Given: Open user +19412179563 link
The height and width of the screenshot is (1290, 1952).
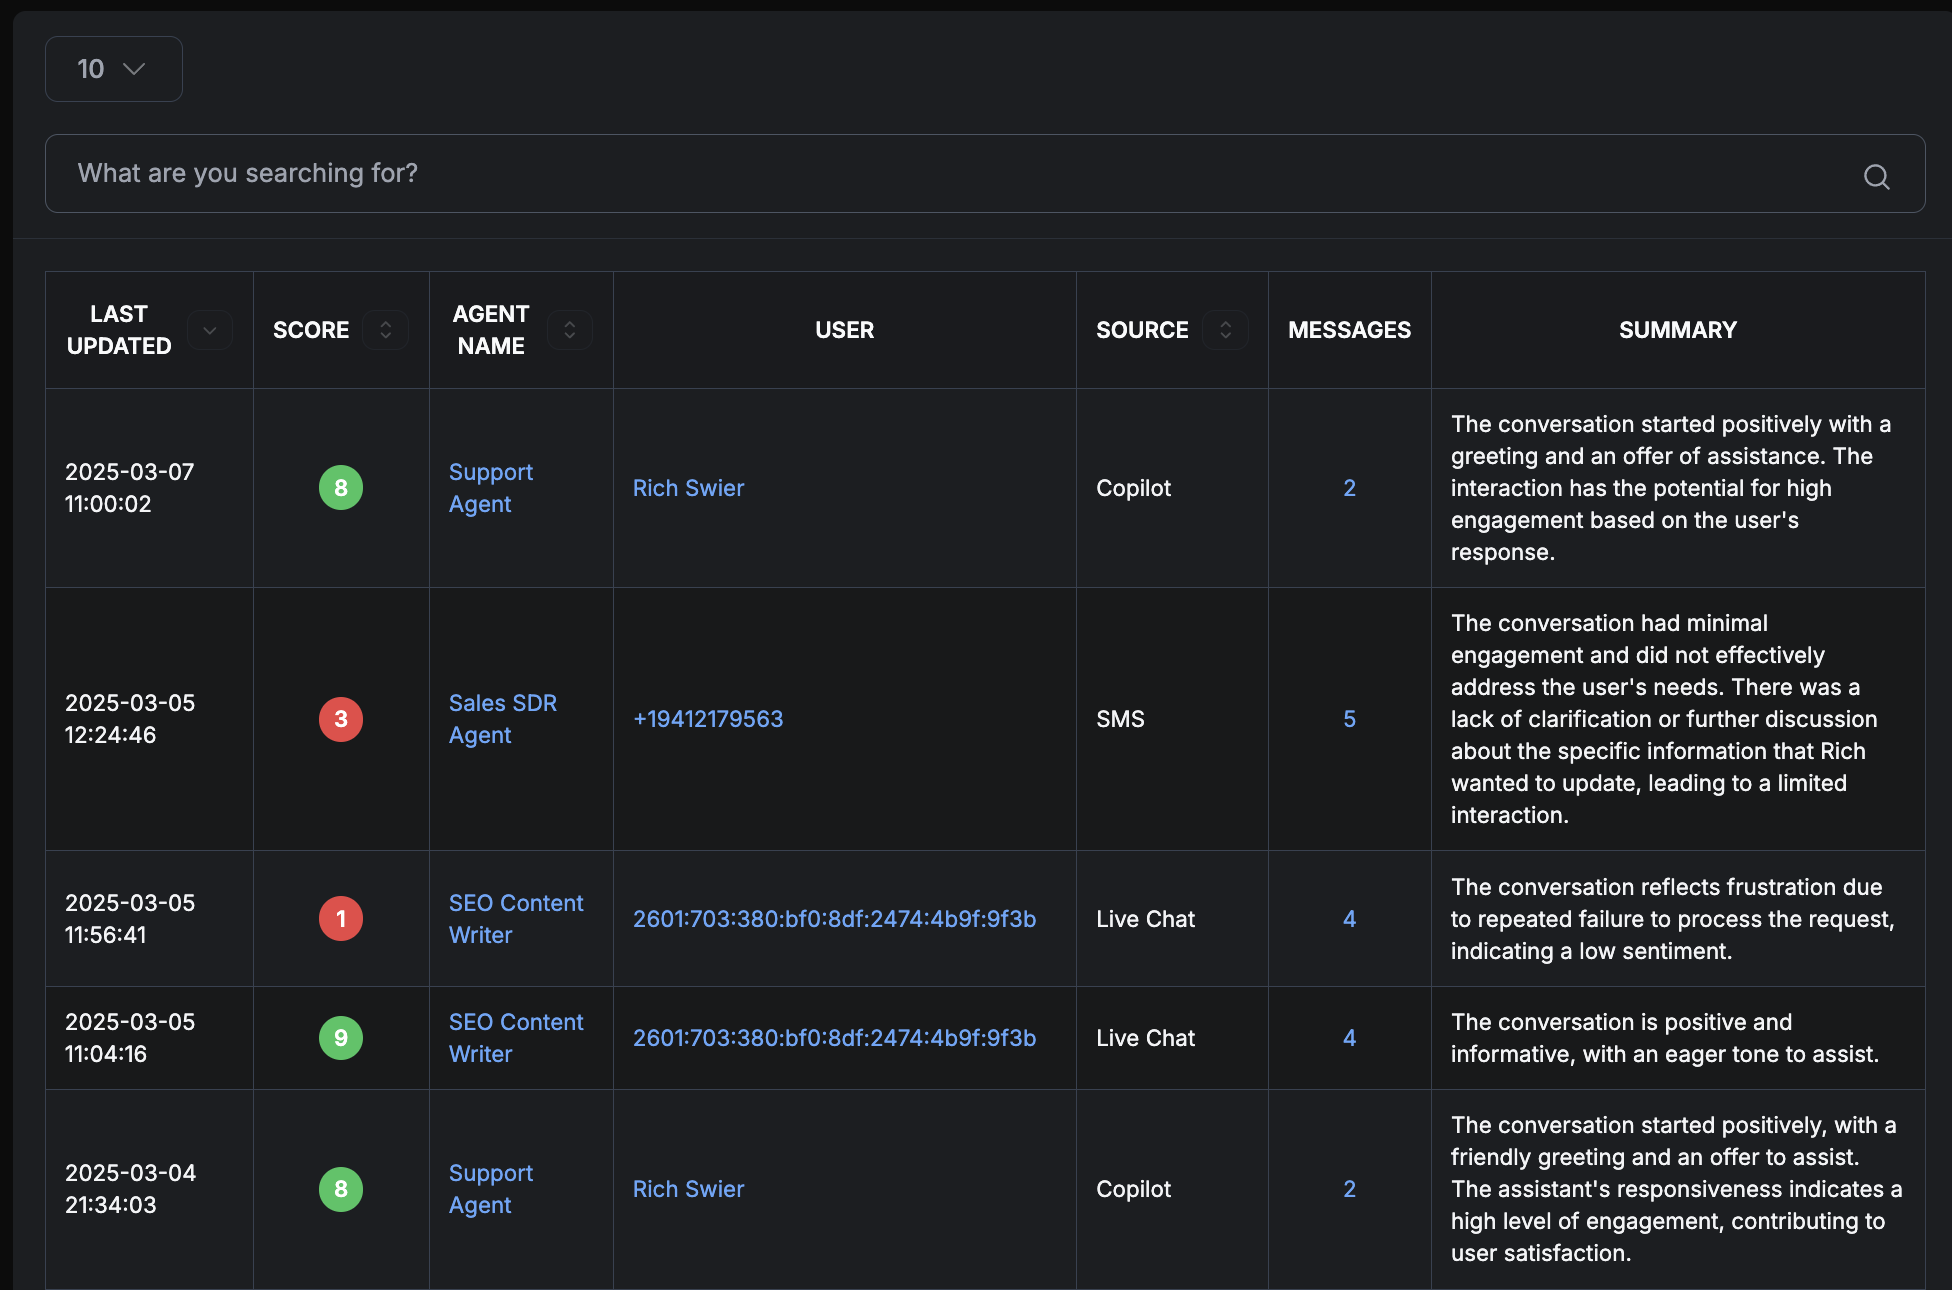Looking at the screenshot, I should point(708,719).
